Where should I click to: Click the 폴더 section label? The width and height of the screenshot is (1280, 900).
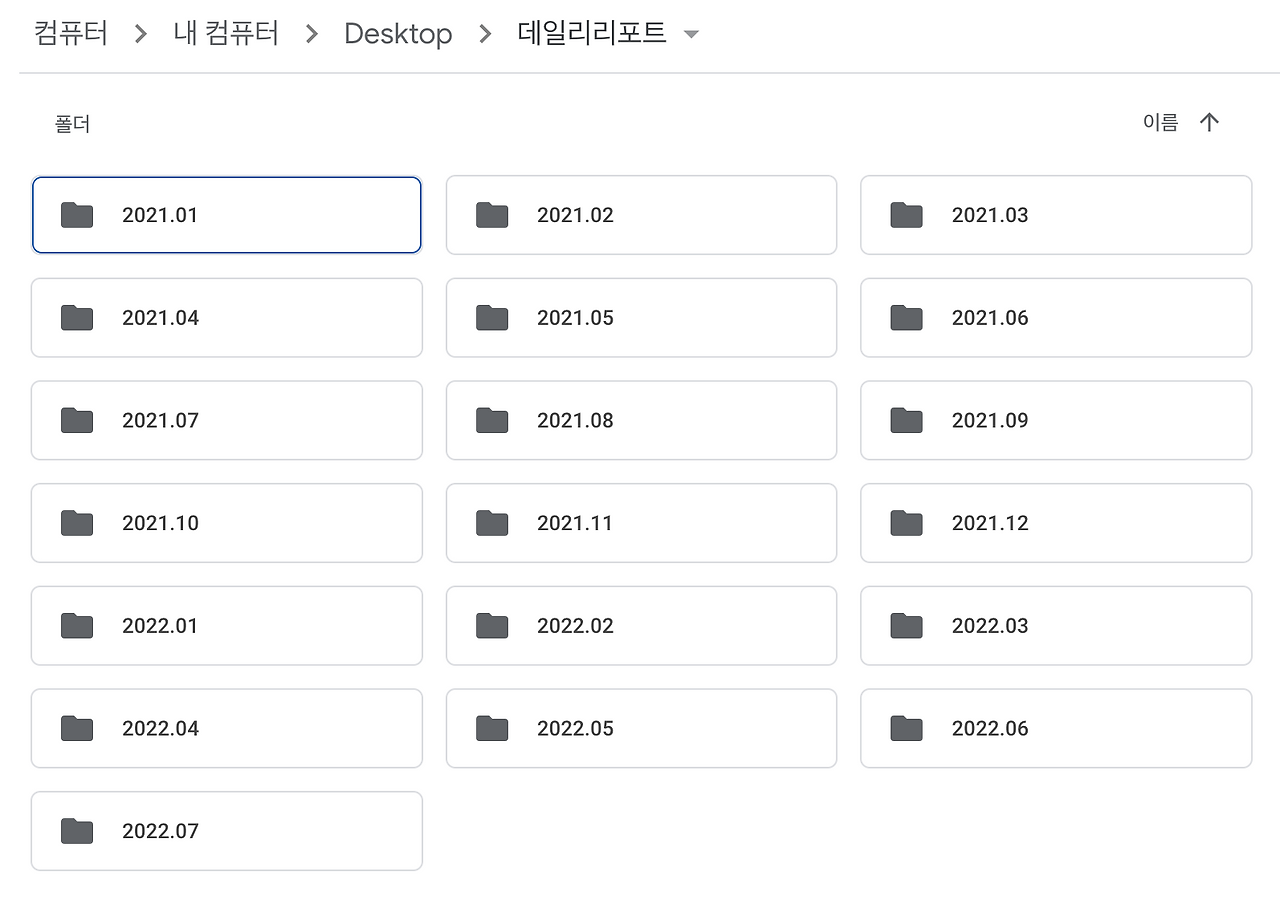(70, 123)
